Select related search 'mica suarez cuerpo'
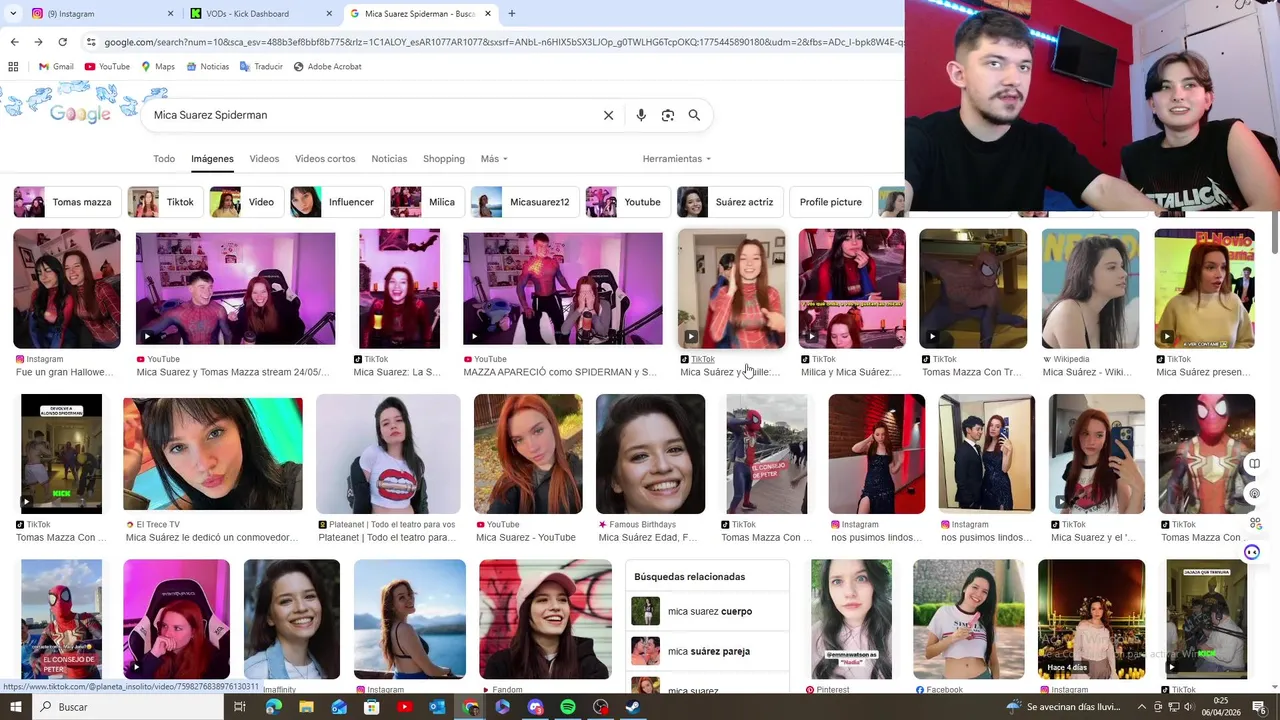This screenshot has width=1280, height=720. point(709,611)
